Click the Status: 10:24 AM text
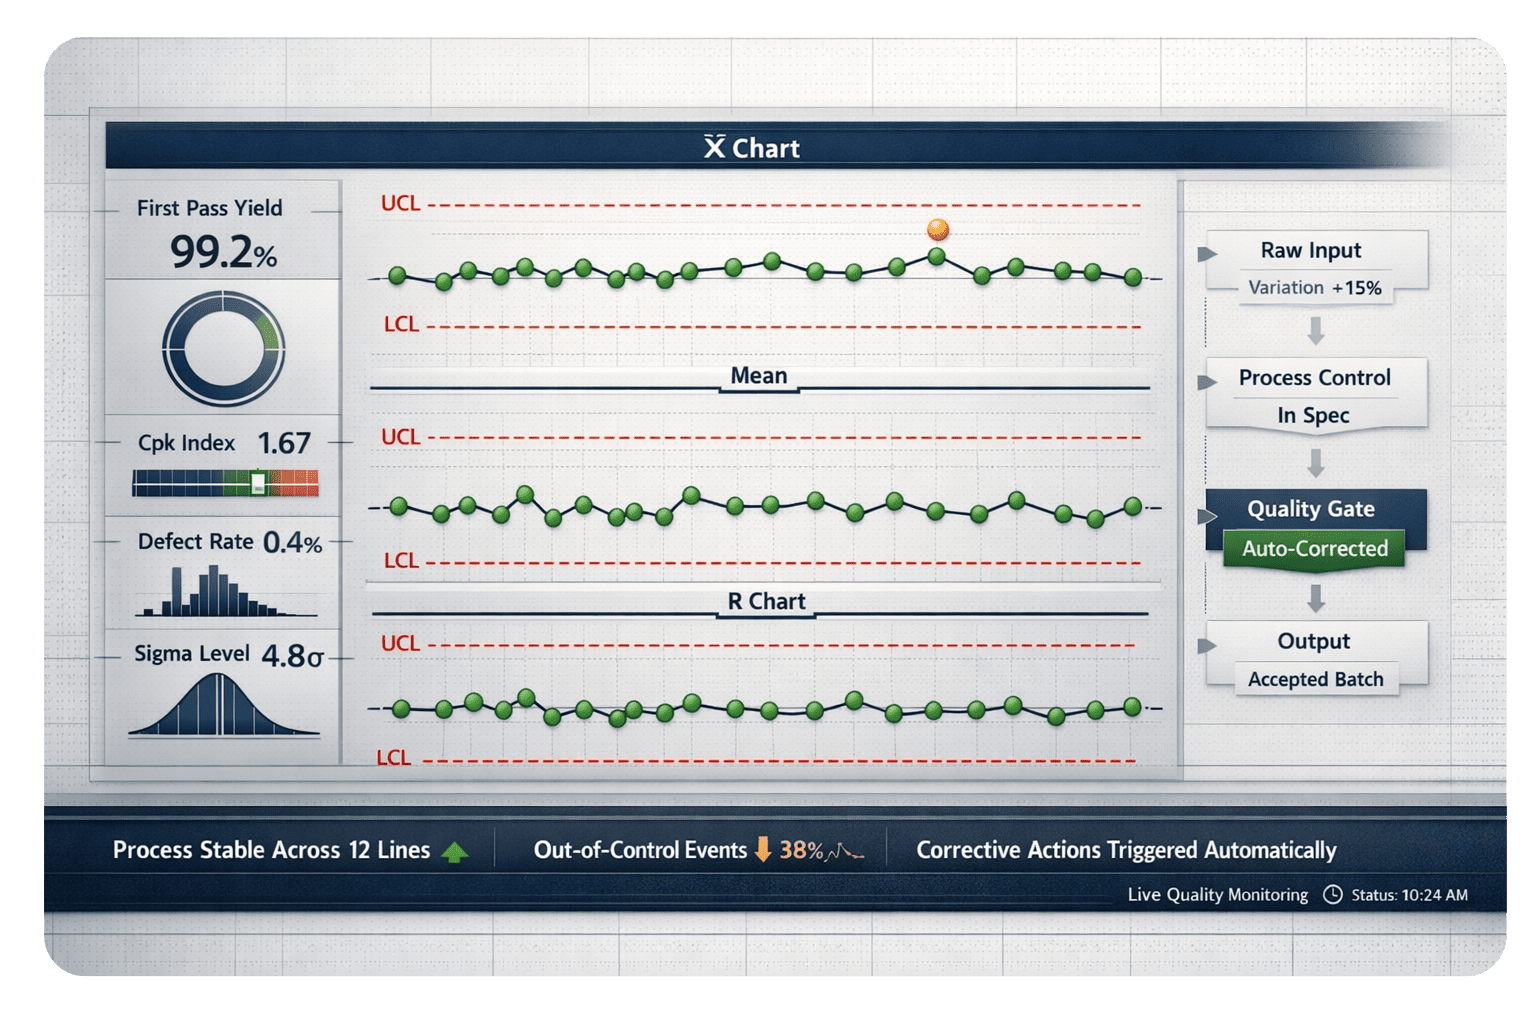The height and width of the screenshot is (1024, 1536). point(1410,895)
